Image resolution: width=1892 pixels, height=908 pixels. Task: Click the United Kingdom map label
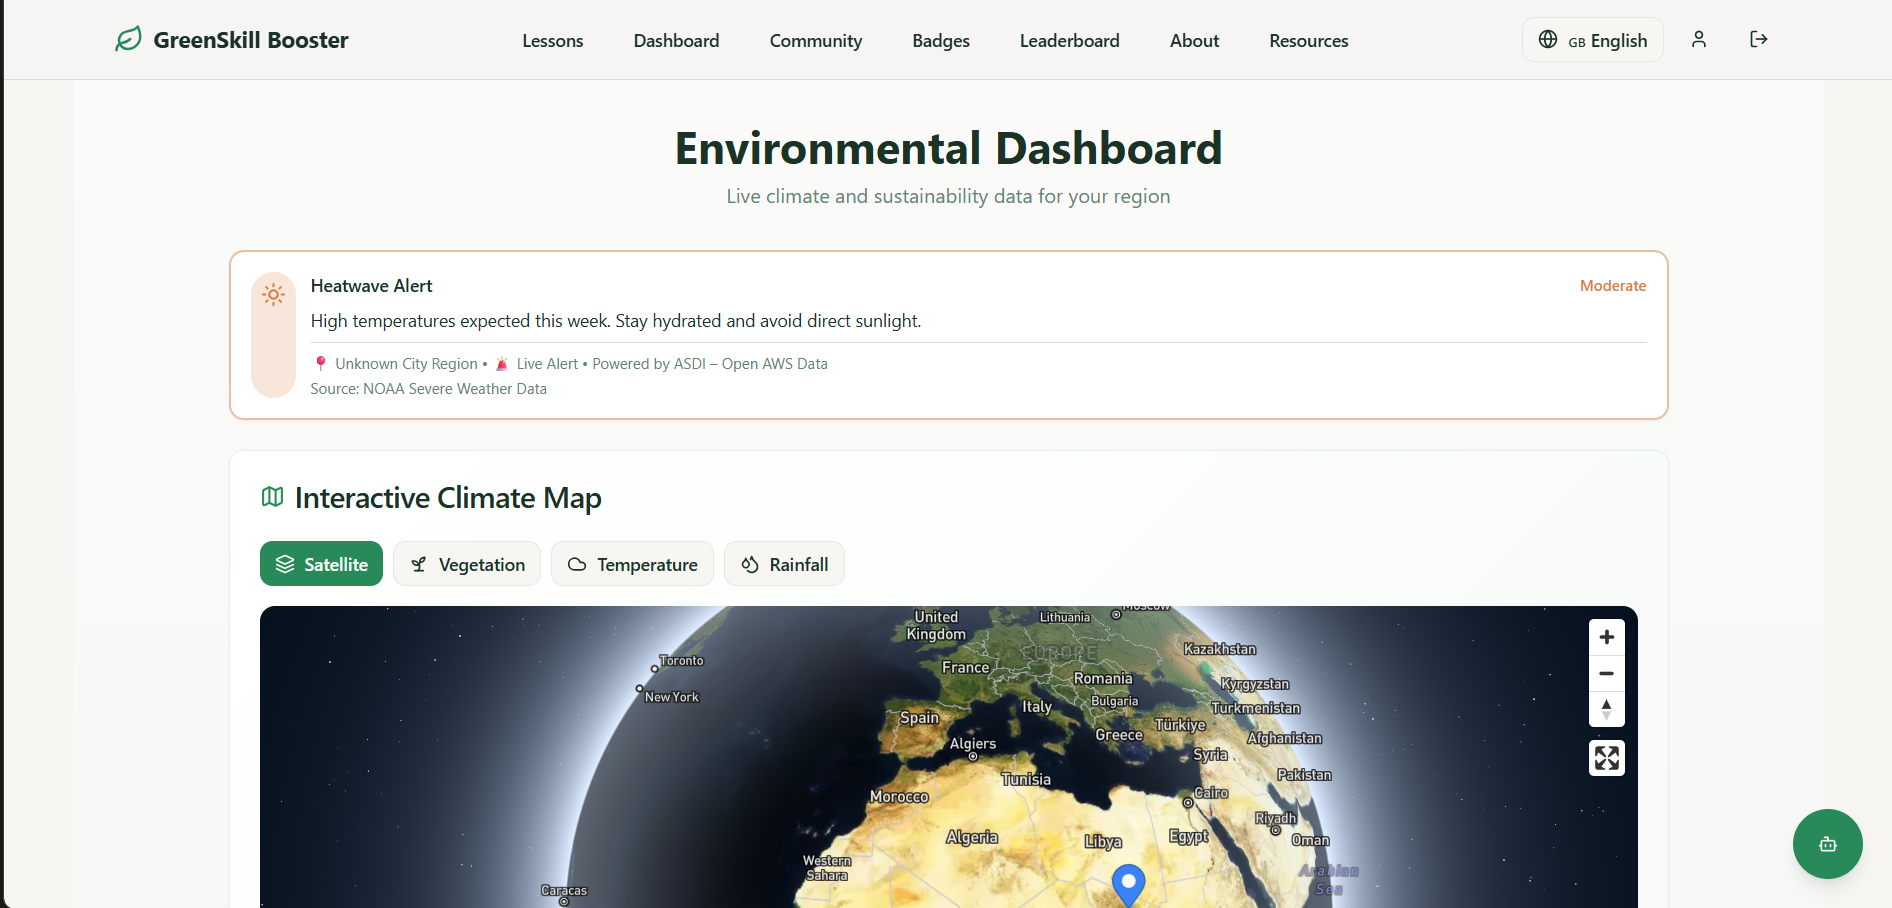pos(936,625)
